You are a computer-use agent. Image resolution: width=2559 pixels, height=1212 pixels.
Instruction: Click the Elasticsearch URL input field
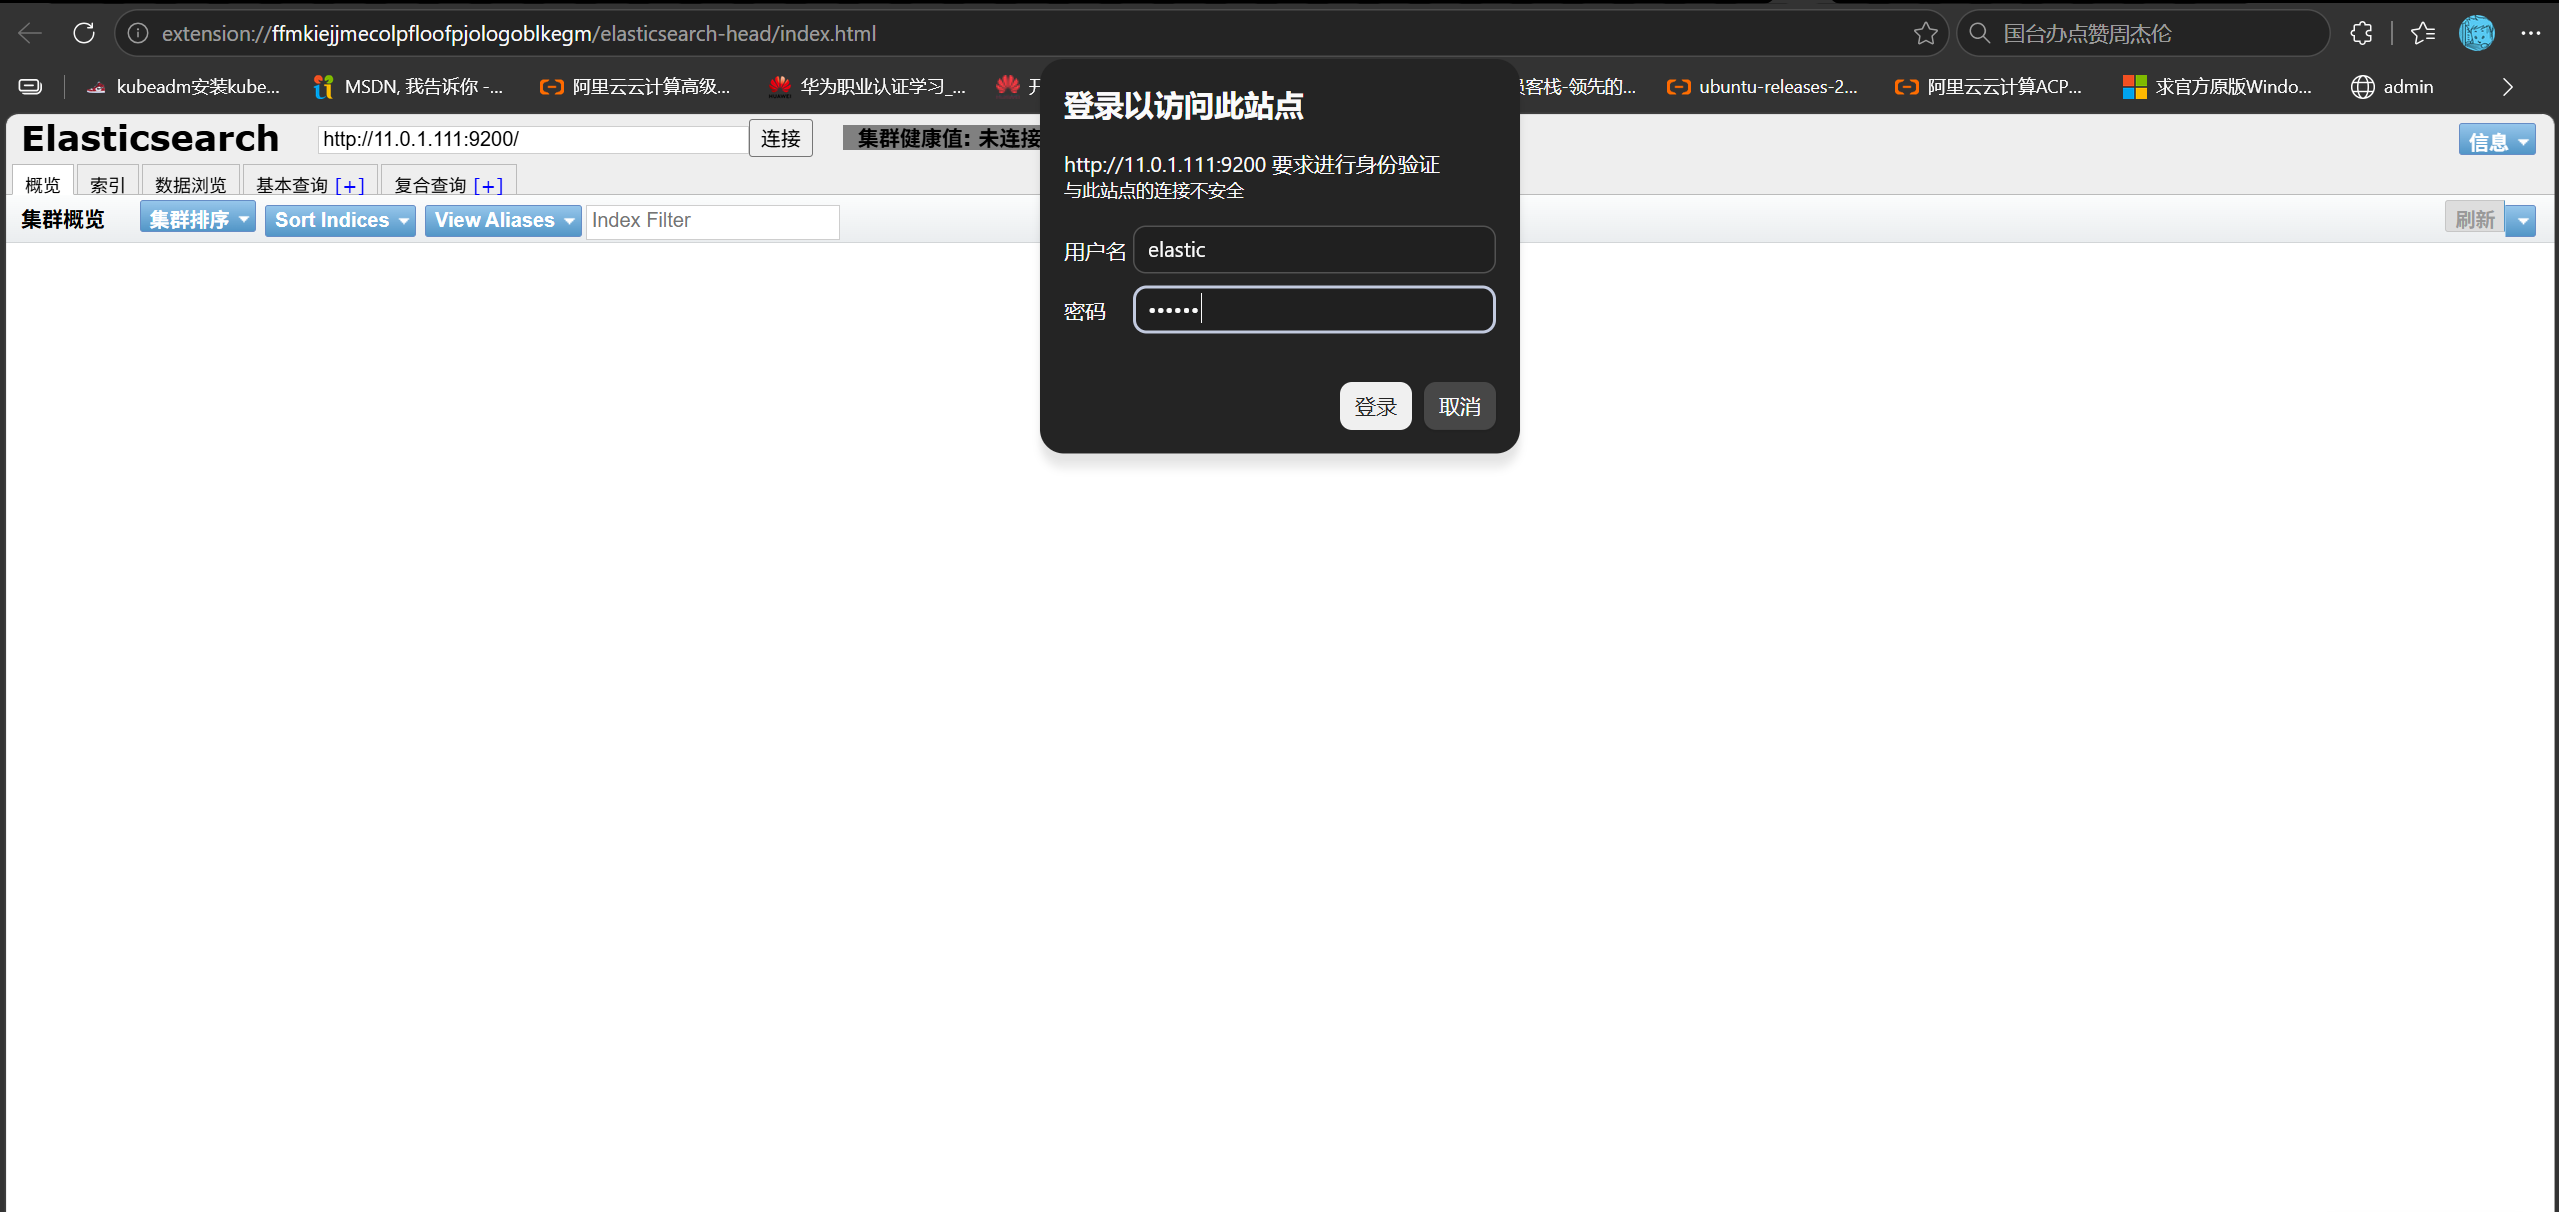(532, 139)
